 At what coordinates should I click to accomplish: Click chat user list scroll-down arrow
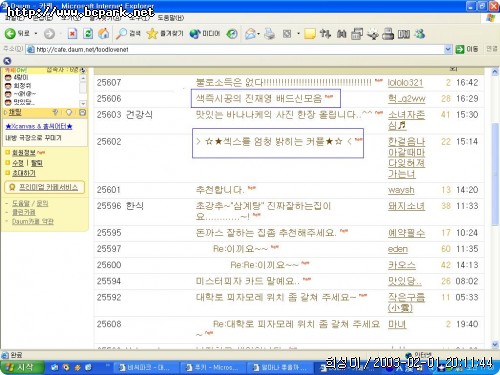pos(83,103)
